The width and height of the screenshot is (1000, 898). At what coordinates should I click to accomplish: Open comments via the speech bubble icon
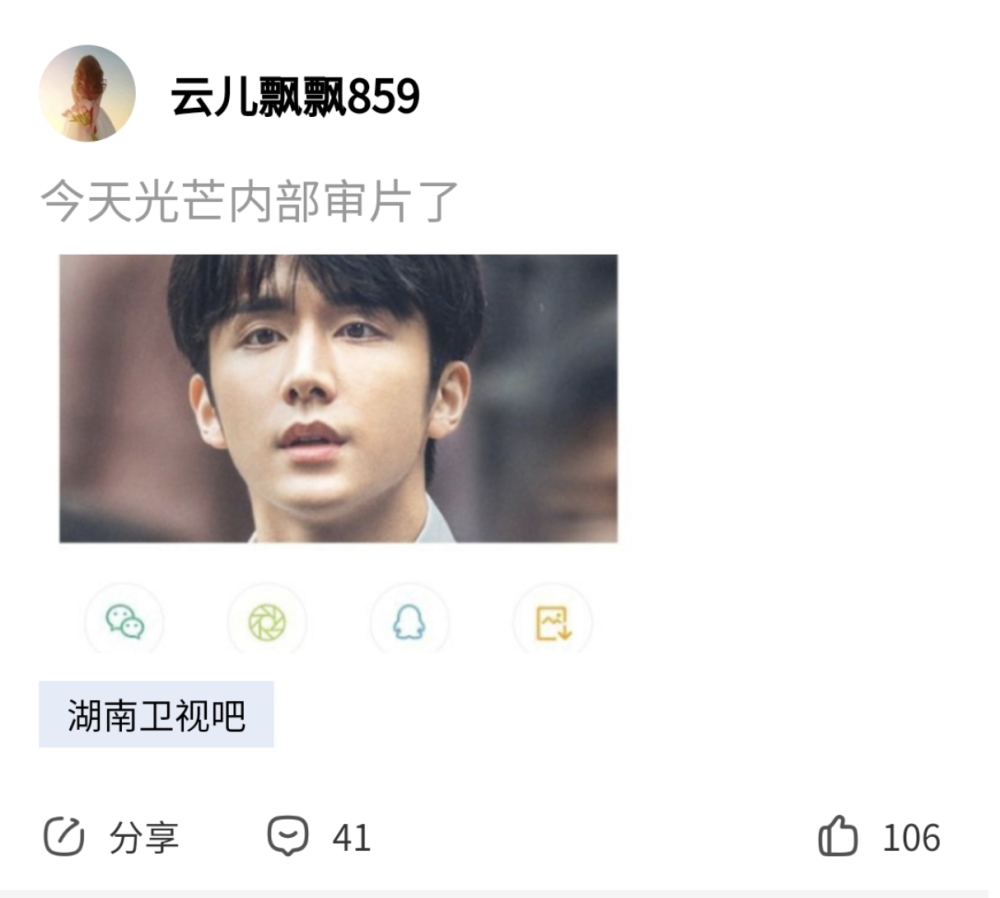[x=288, y=835]
